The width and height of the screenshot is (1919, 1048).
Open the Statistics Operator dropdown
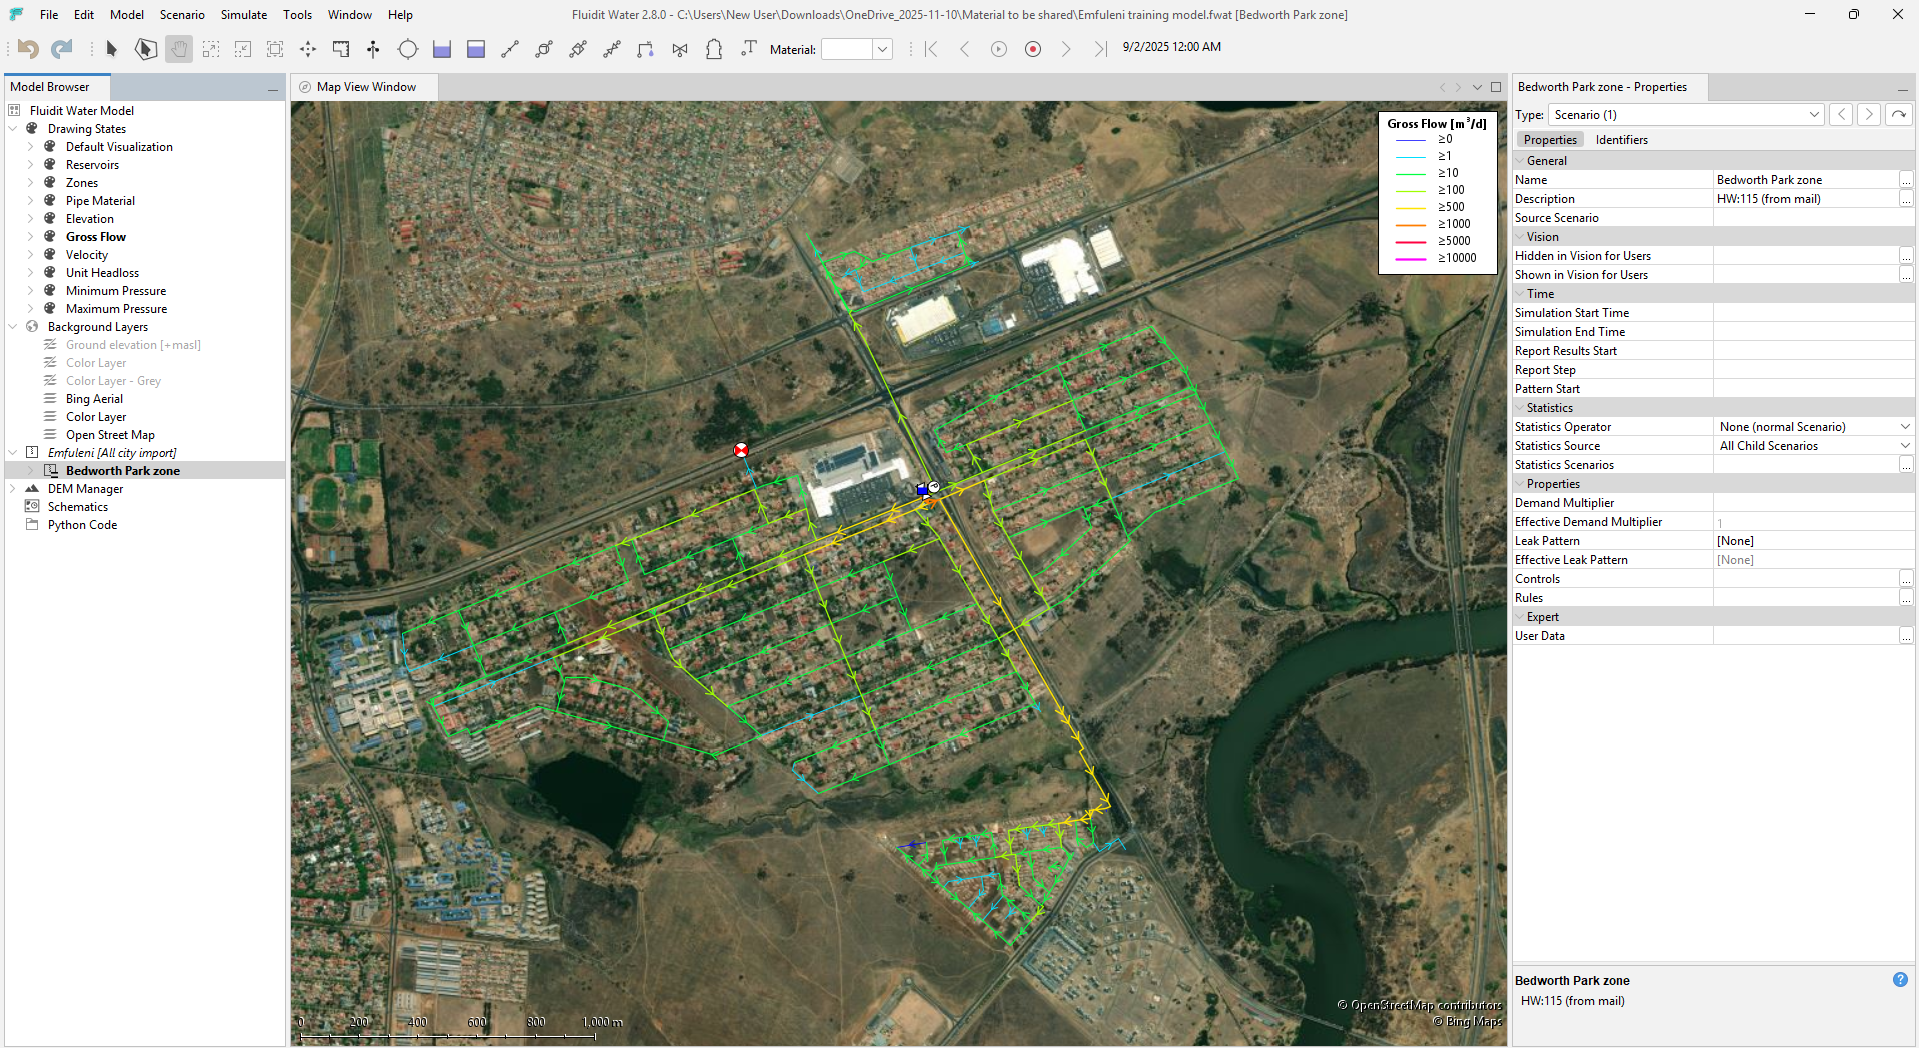[x=1904, y=427]
